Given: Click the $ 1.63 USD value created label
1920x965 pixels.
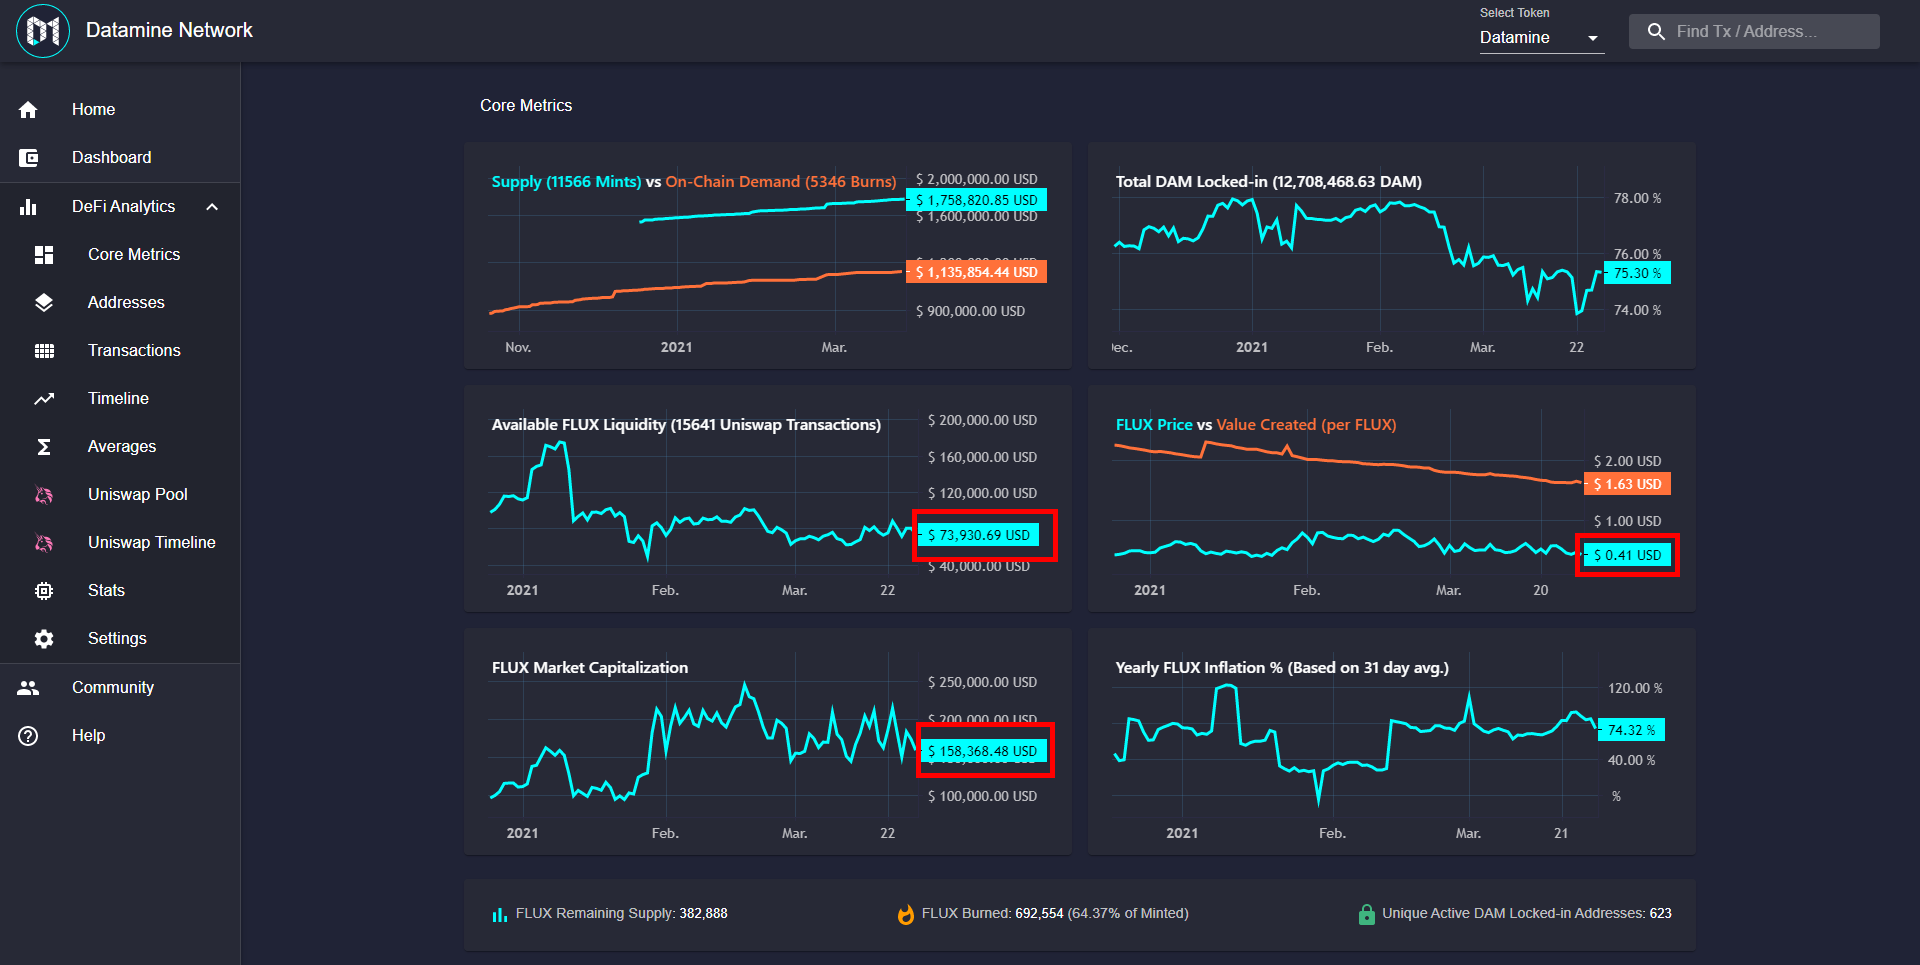Looking at the screenshot, I should [1627, 484].
